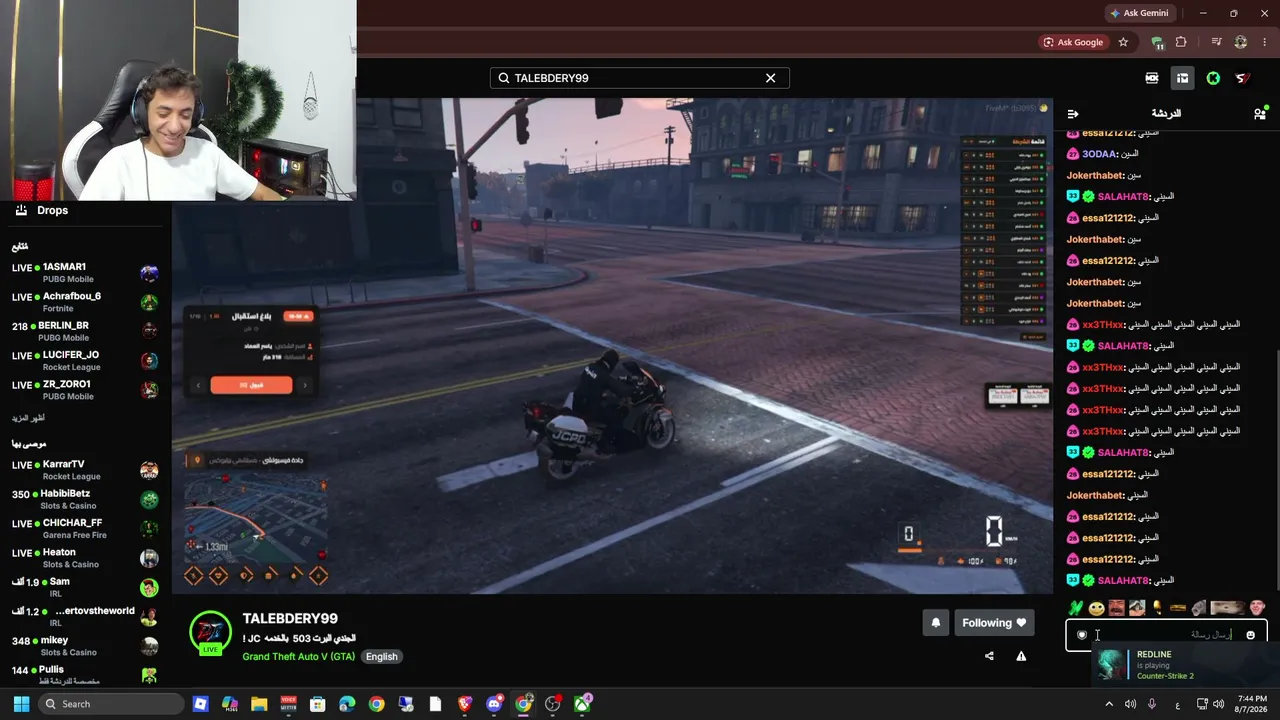Image resolution: width=1280 pixels, height=720 pixels.
Task: Click the highlighted store box icon in Kick header
Action: 1182,78
